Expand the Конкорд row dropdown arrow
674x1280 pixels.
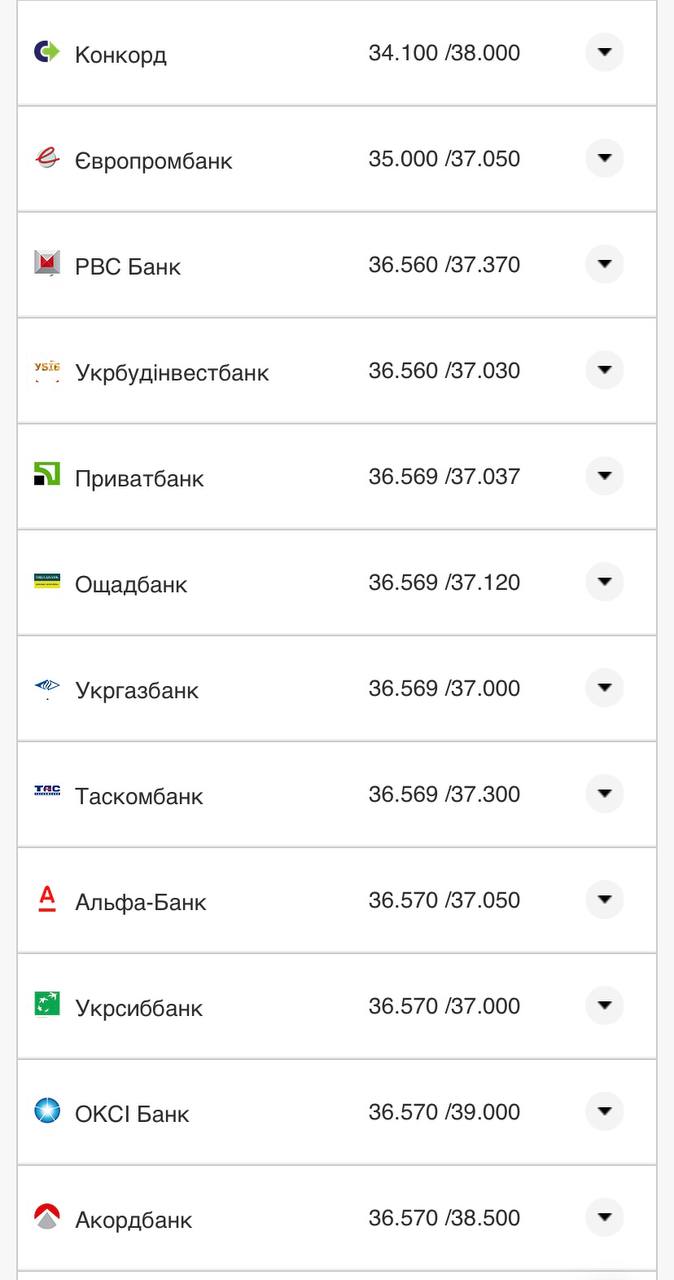point(604,52)
